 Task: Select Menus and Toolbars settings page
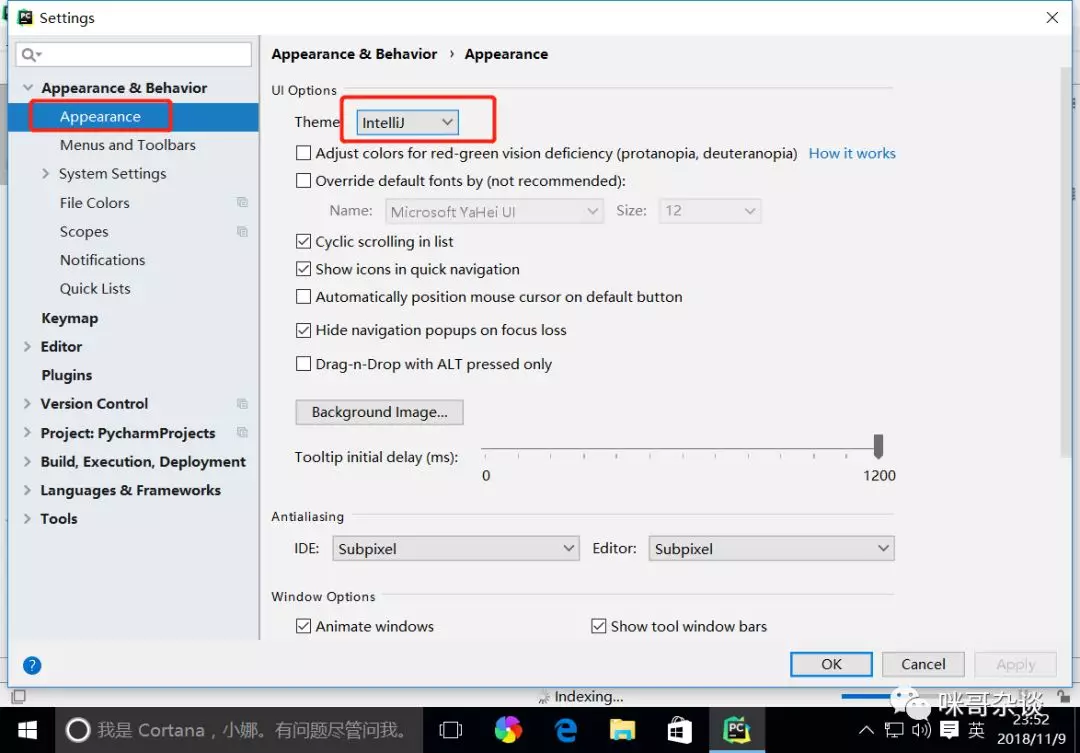click(127, 145)
